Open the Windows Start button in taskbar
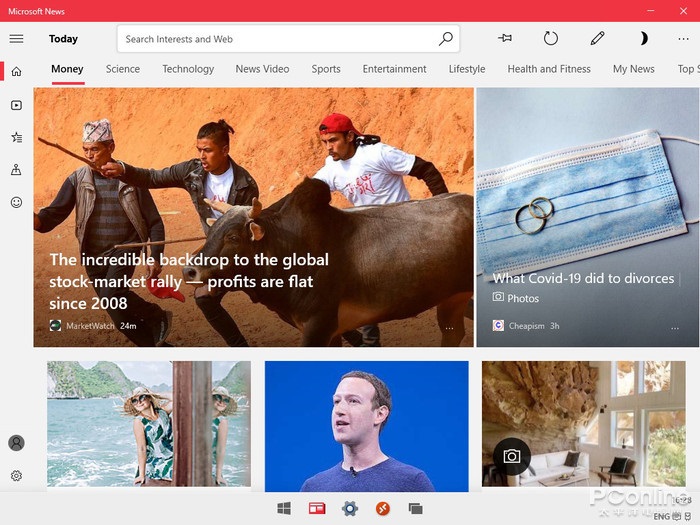This screenshot has width=700, height=525. pos(284,508)
